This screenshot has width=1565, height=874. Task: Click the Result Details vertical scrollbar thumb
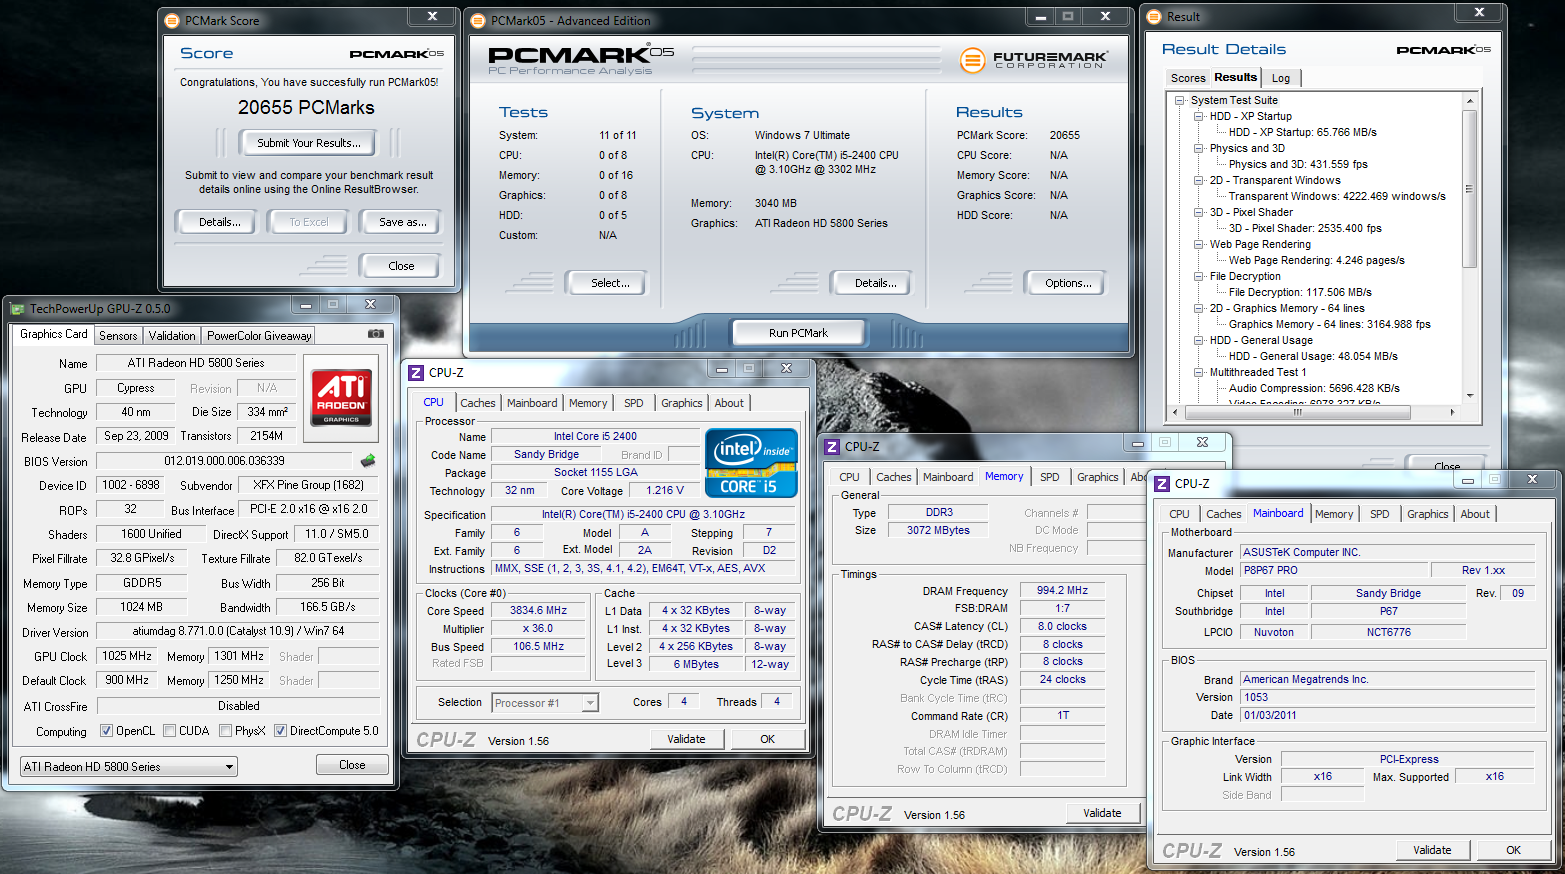coord(1469,188)
